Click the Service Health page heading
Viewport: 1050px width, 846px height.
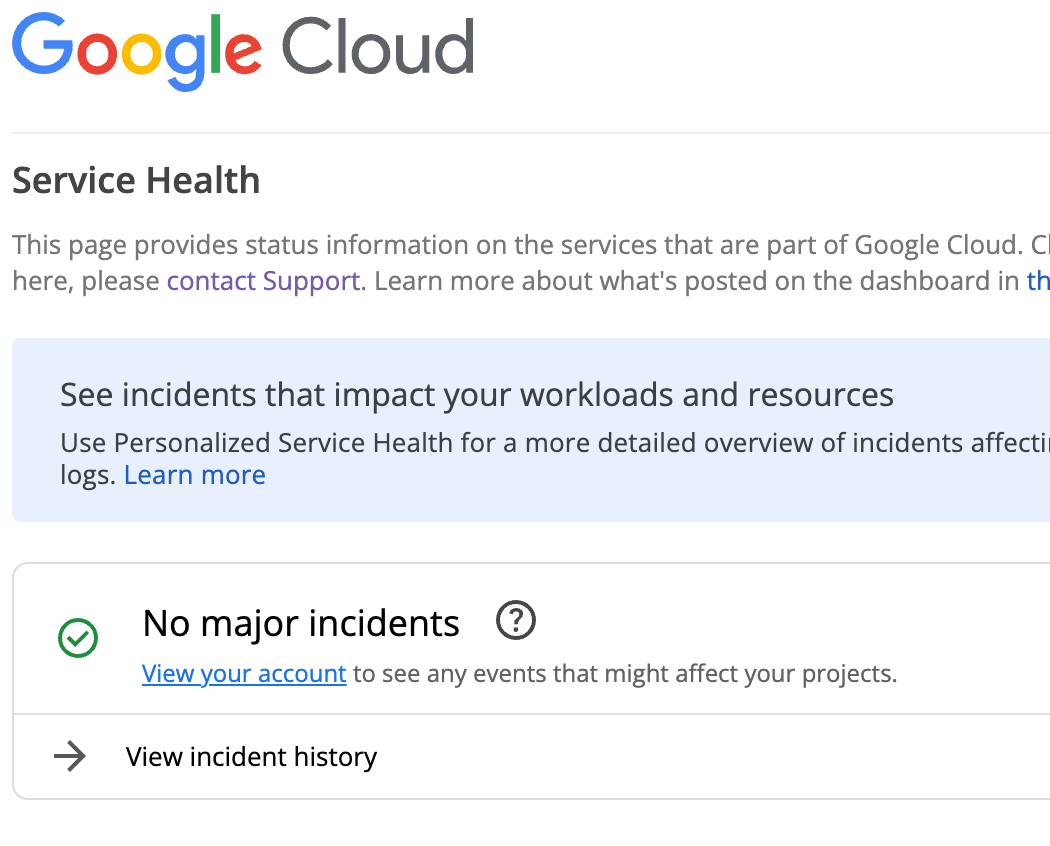tap(136, 181)
